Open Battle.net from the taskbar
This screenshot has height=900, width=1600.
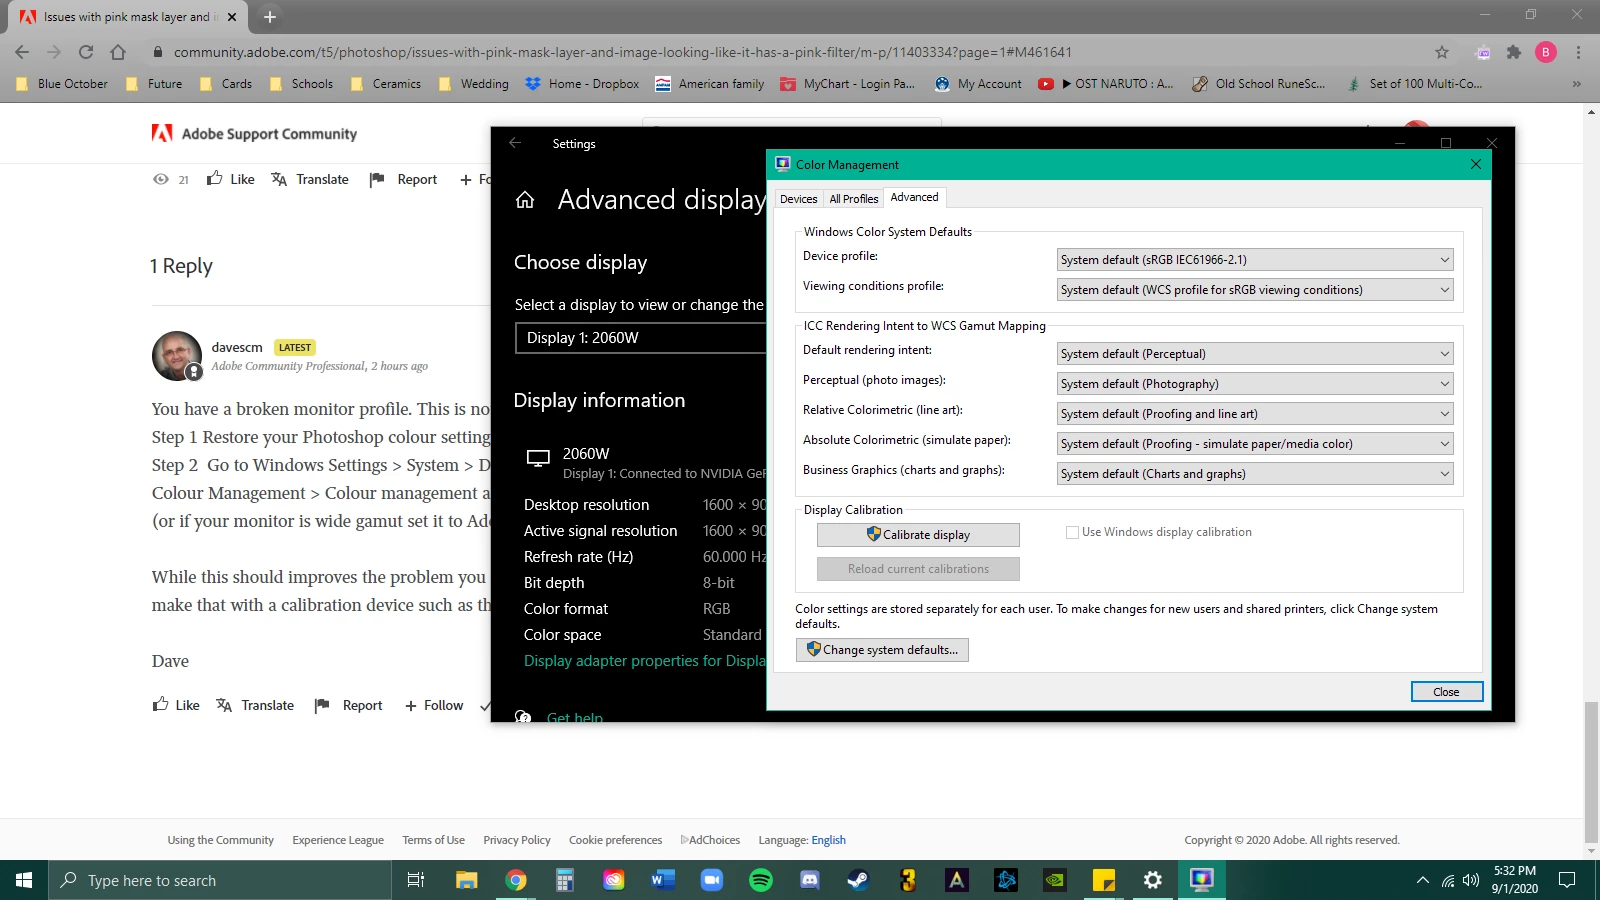(x=1006, y=880)
